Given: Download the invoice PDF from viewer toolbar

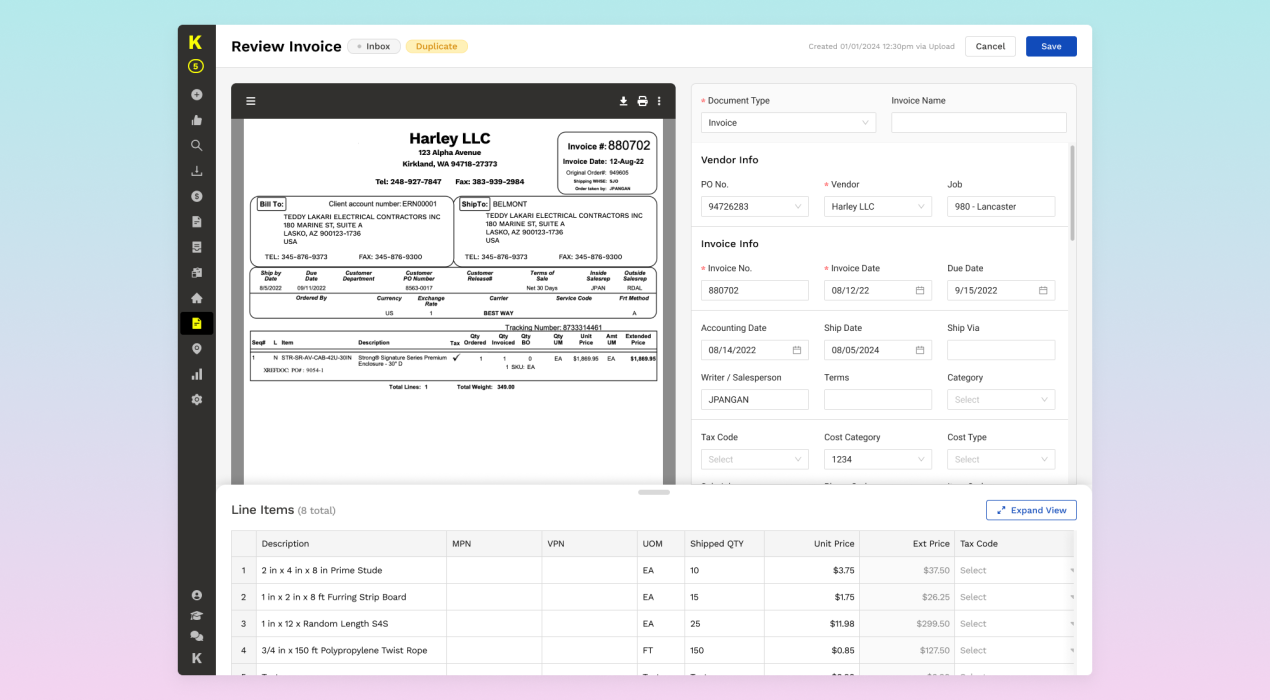Looking at the screenshot, I should [624, 101].
